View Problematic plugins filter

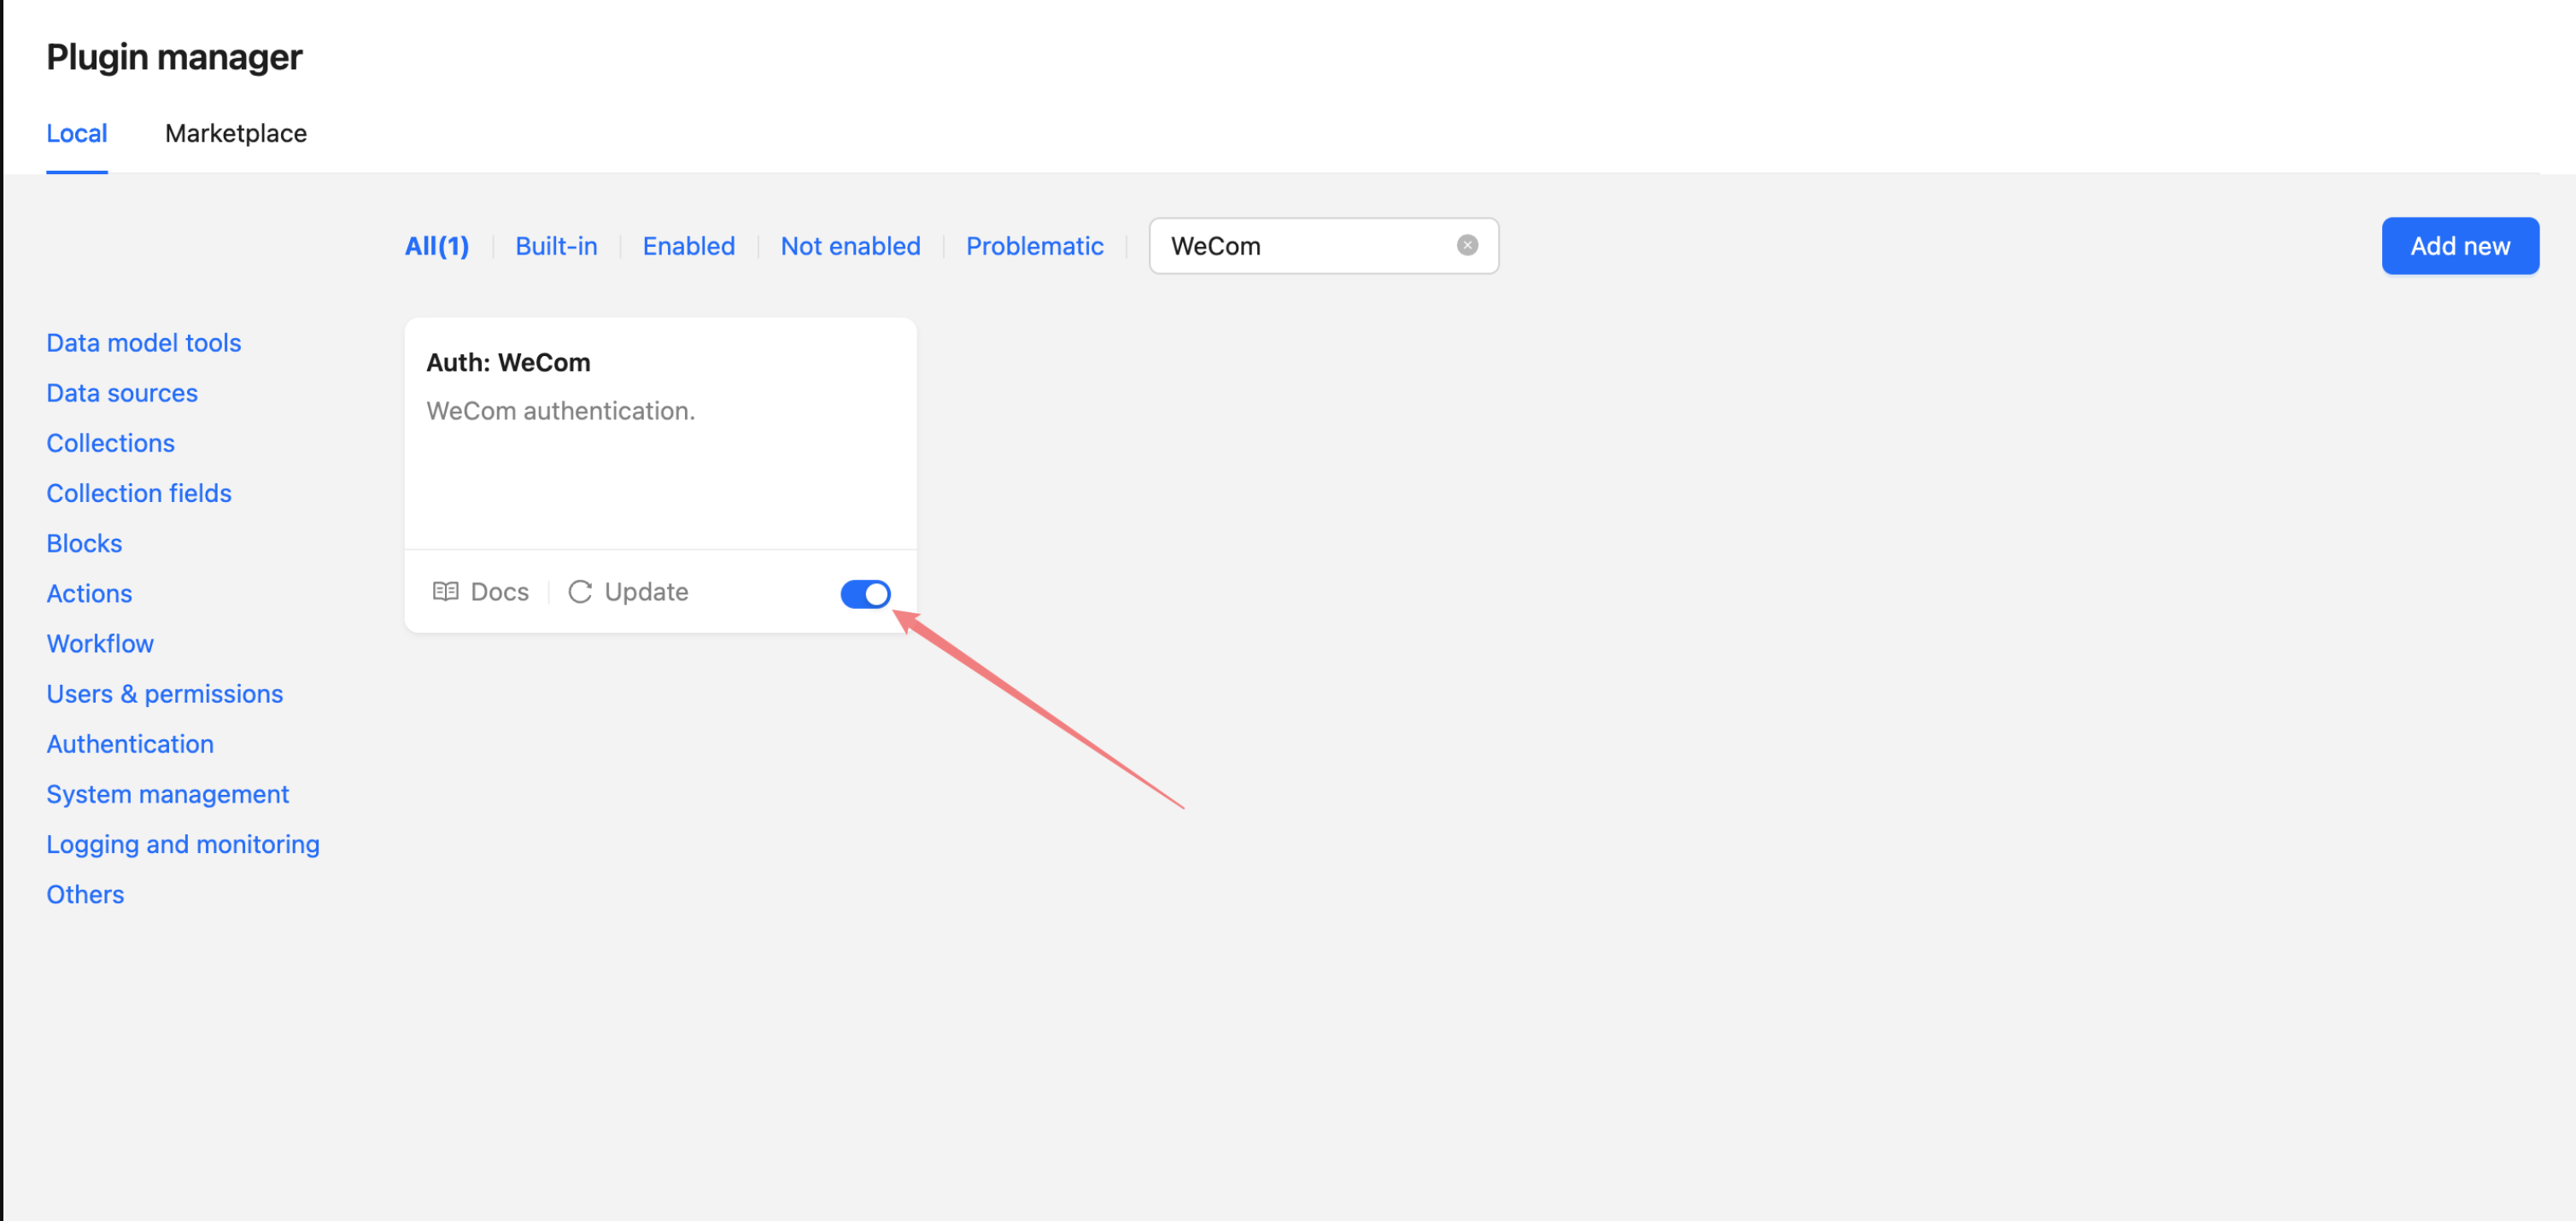(x=1034, y=246)
